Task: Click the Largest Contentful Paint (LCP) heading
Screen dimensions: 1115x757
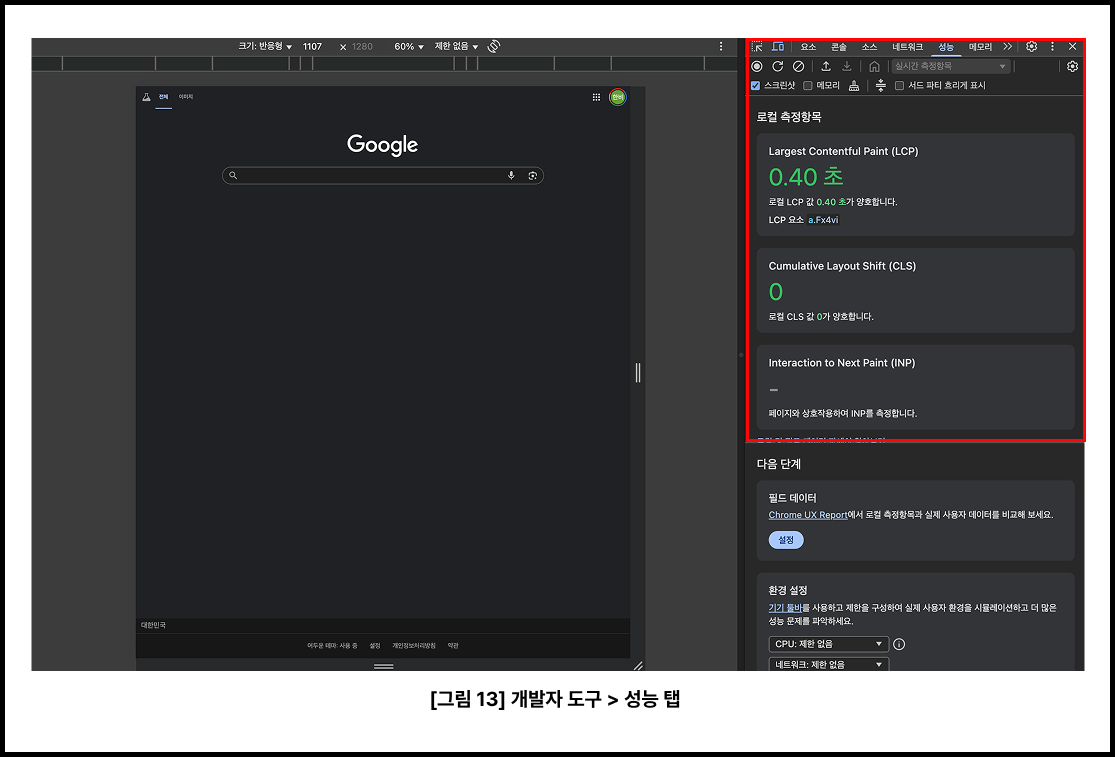Action: click(843, 151)
